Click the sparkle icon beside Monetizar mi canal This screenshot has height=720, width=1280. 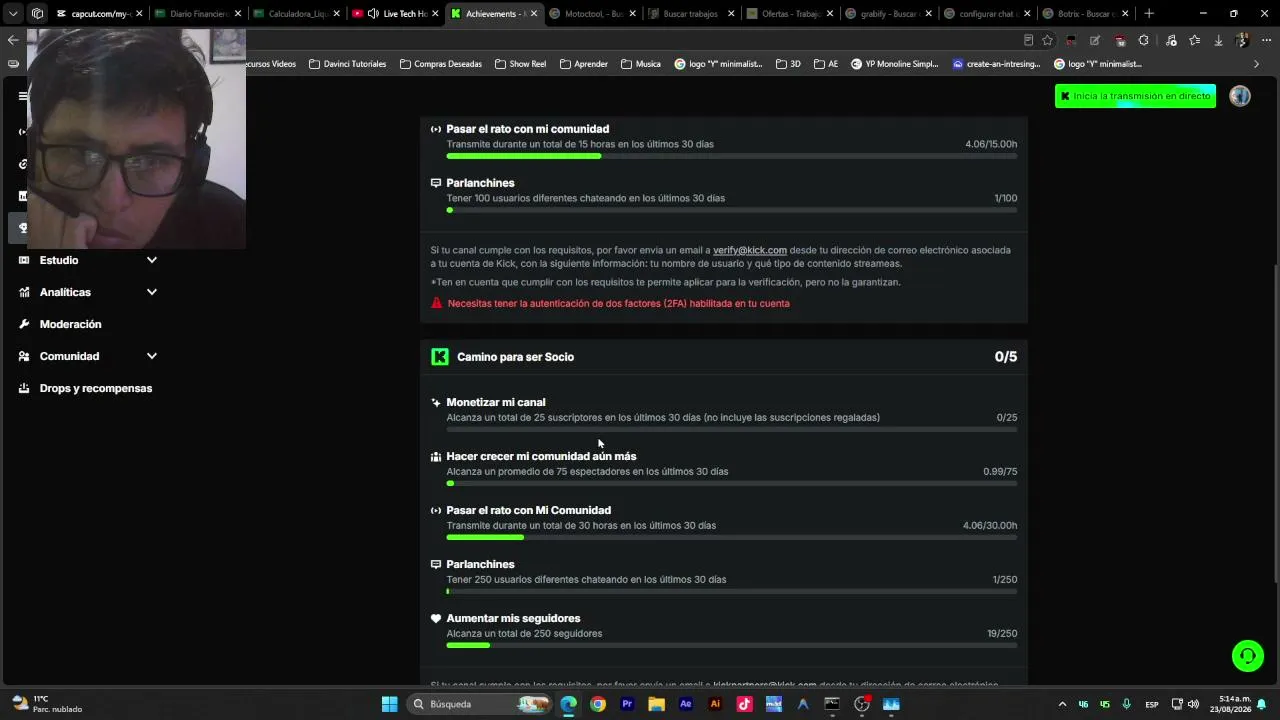tap(436, 402)
